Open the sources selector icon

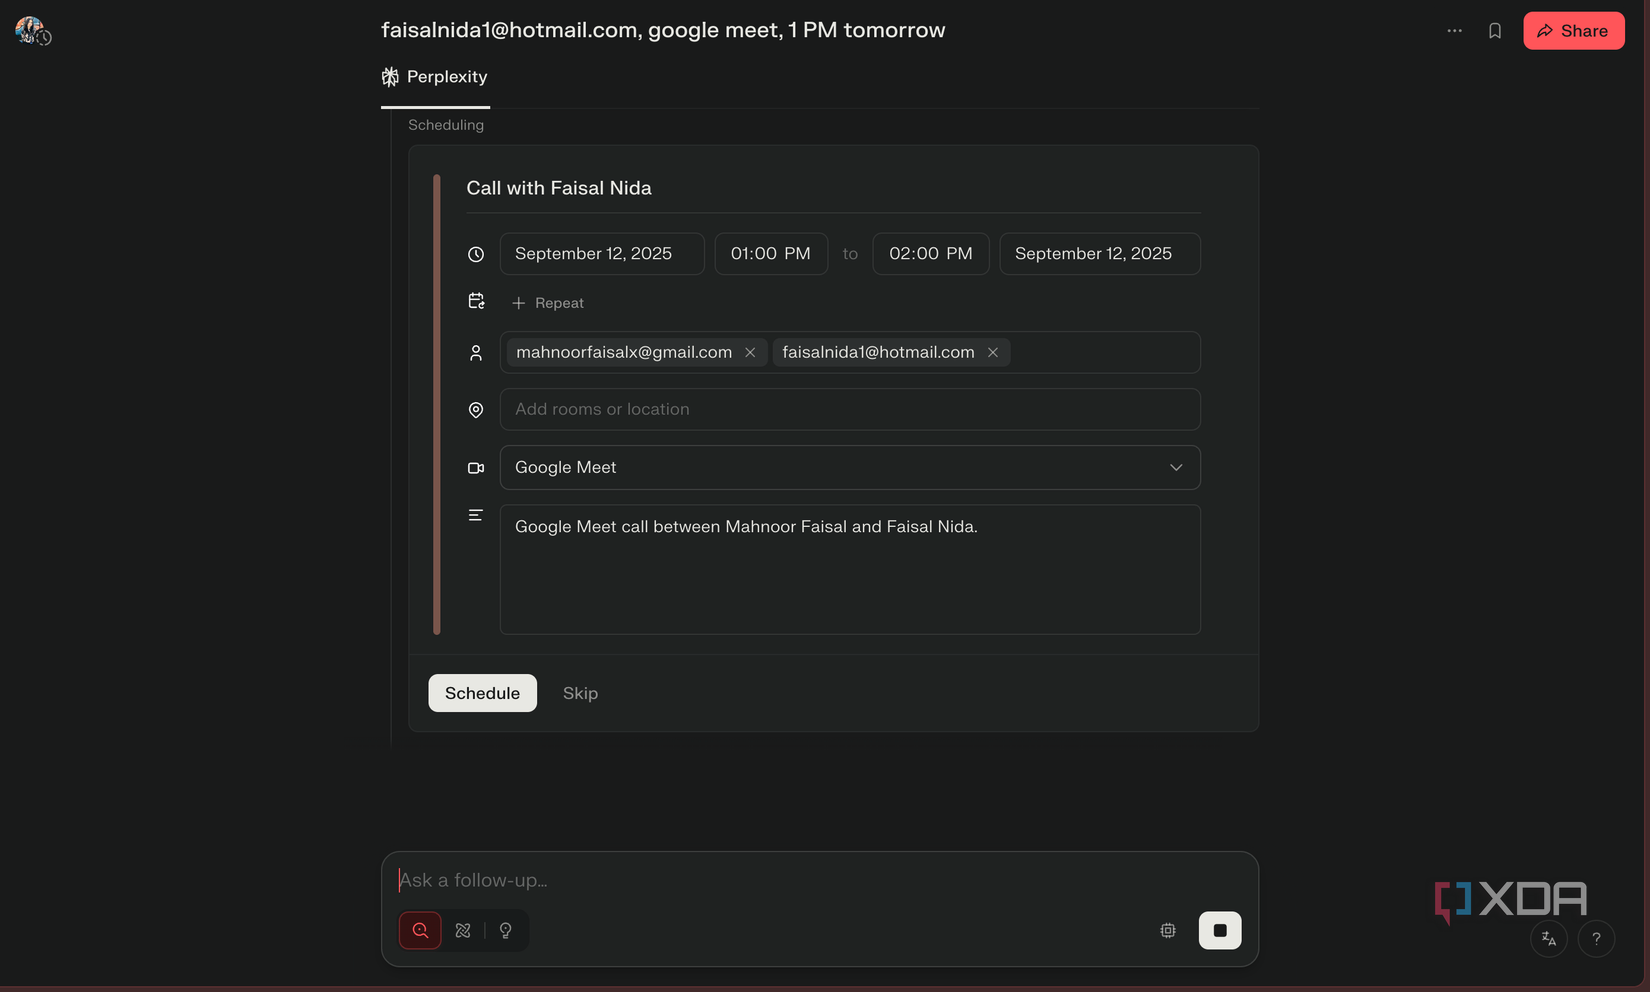point(462,930)
